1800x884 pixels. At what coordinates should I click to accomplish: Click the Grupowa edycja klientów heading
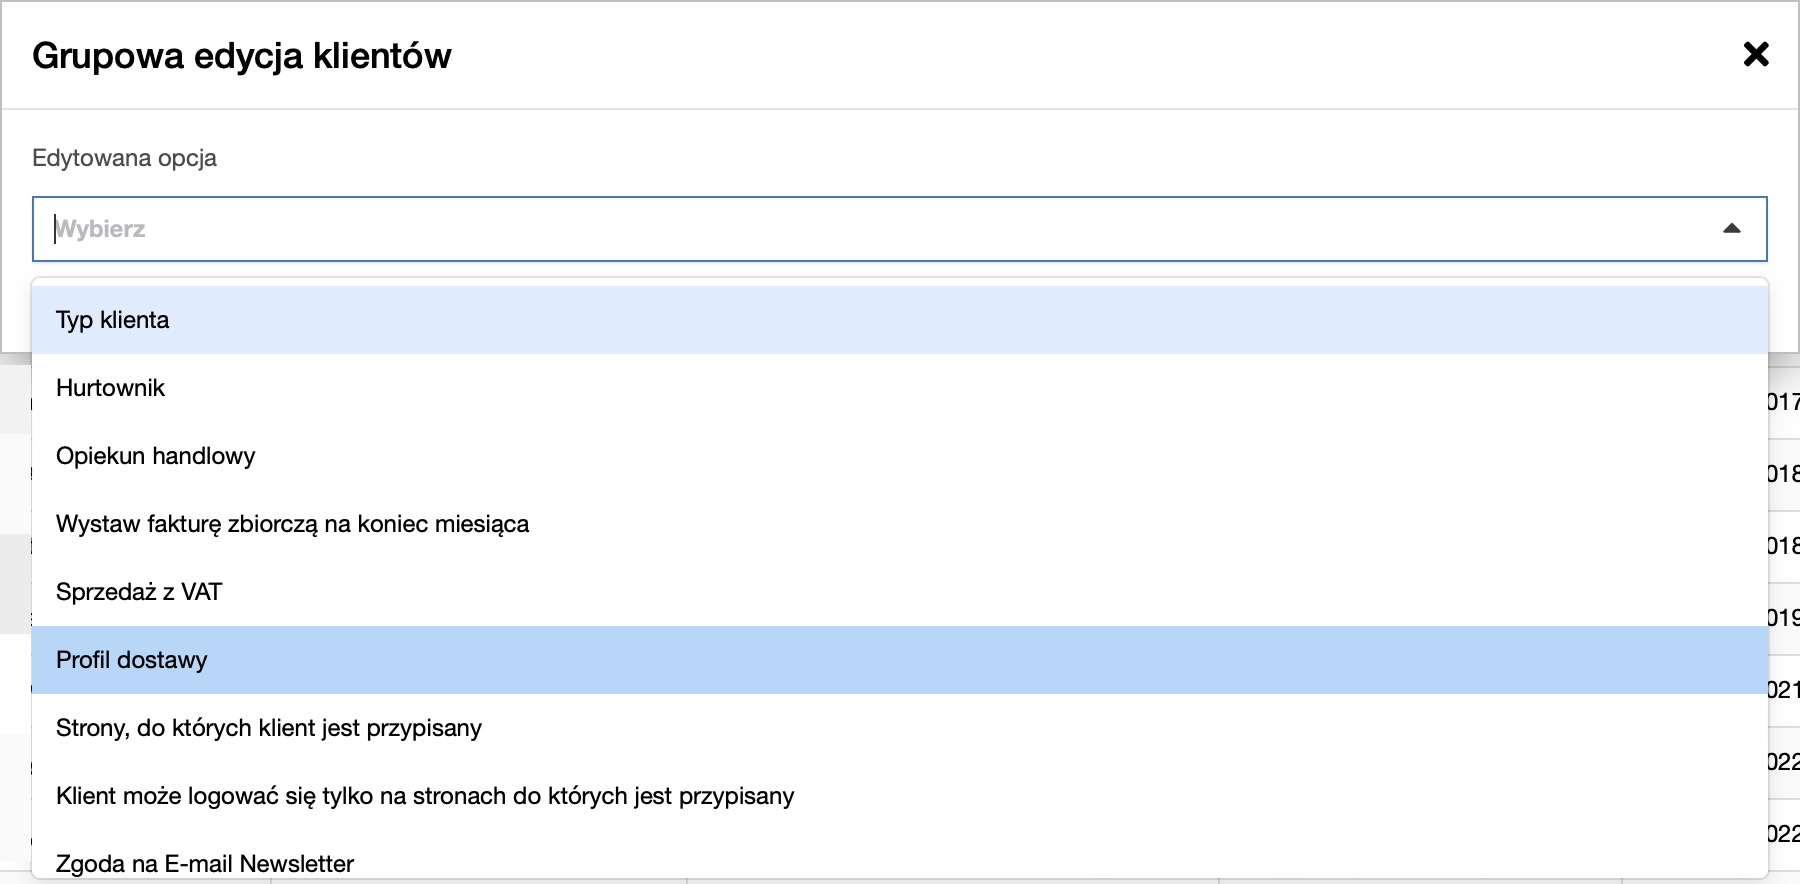pos(242,56)
